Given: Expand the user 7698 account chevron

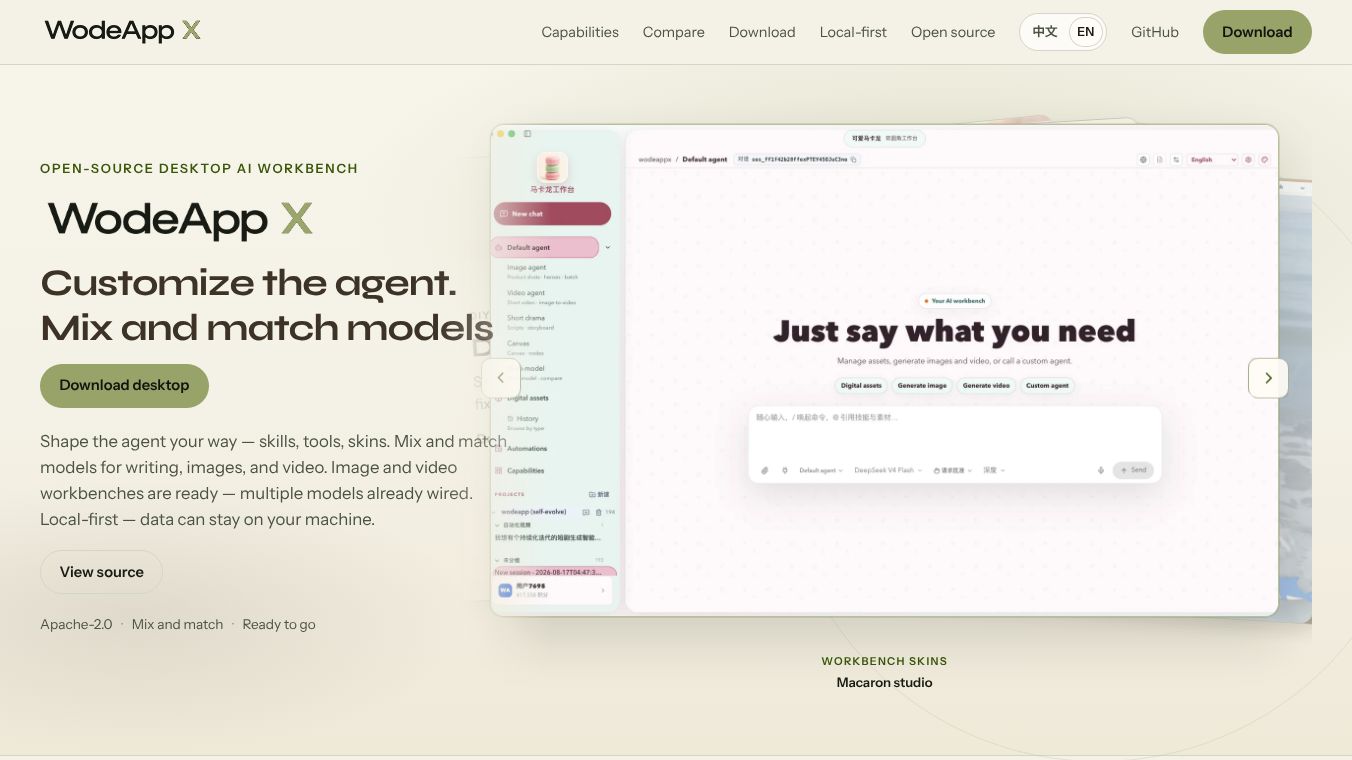Looking at the screenshot, I should pos(603,591).
